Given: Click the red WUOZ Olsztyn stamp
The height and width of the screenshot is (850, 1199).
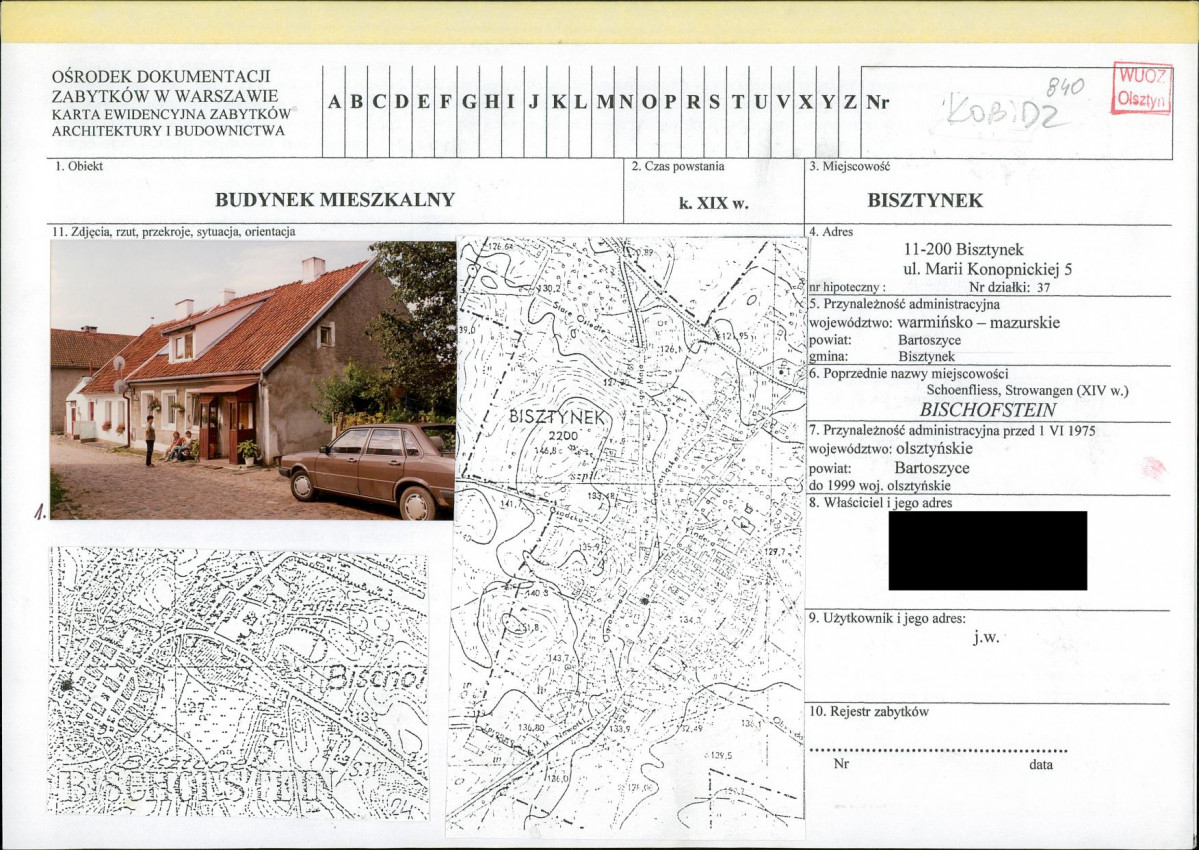Looking at the screenshot, I should tap(1142, 88).
